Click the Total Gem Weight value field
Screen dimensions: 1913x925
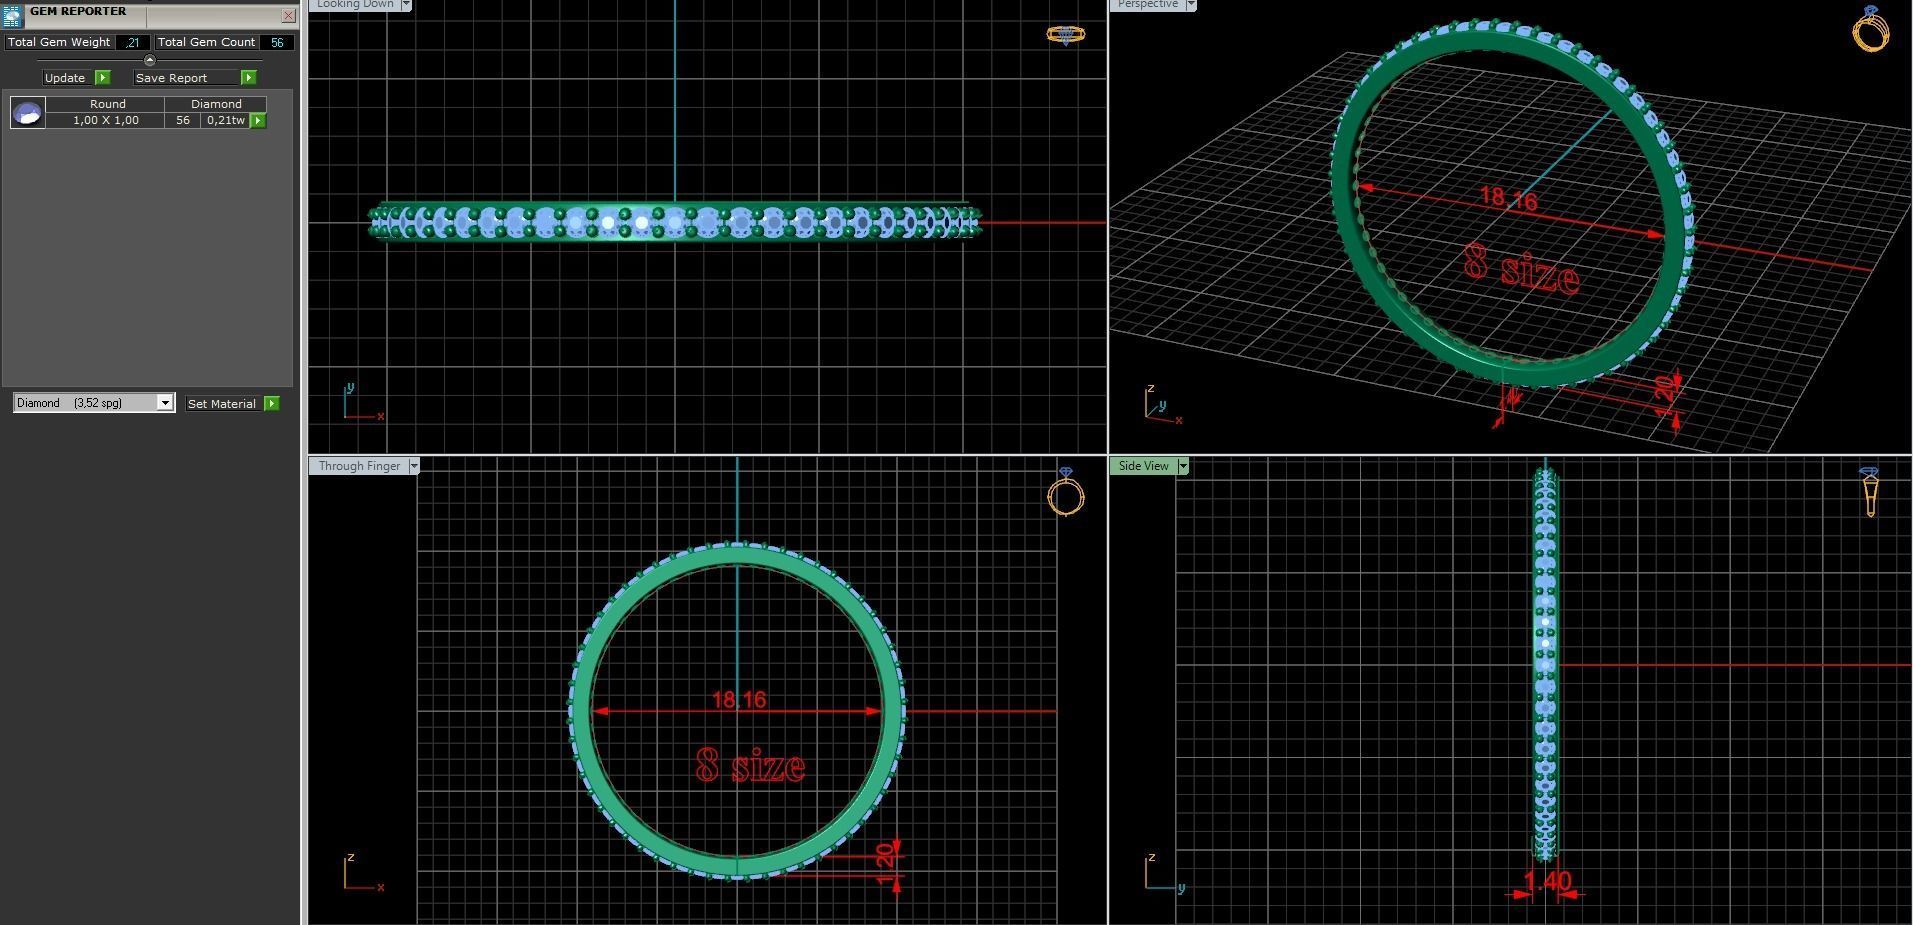point(133,42)
